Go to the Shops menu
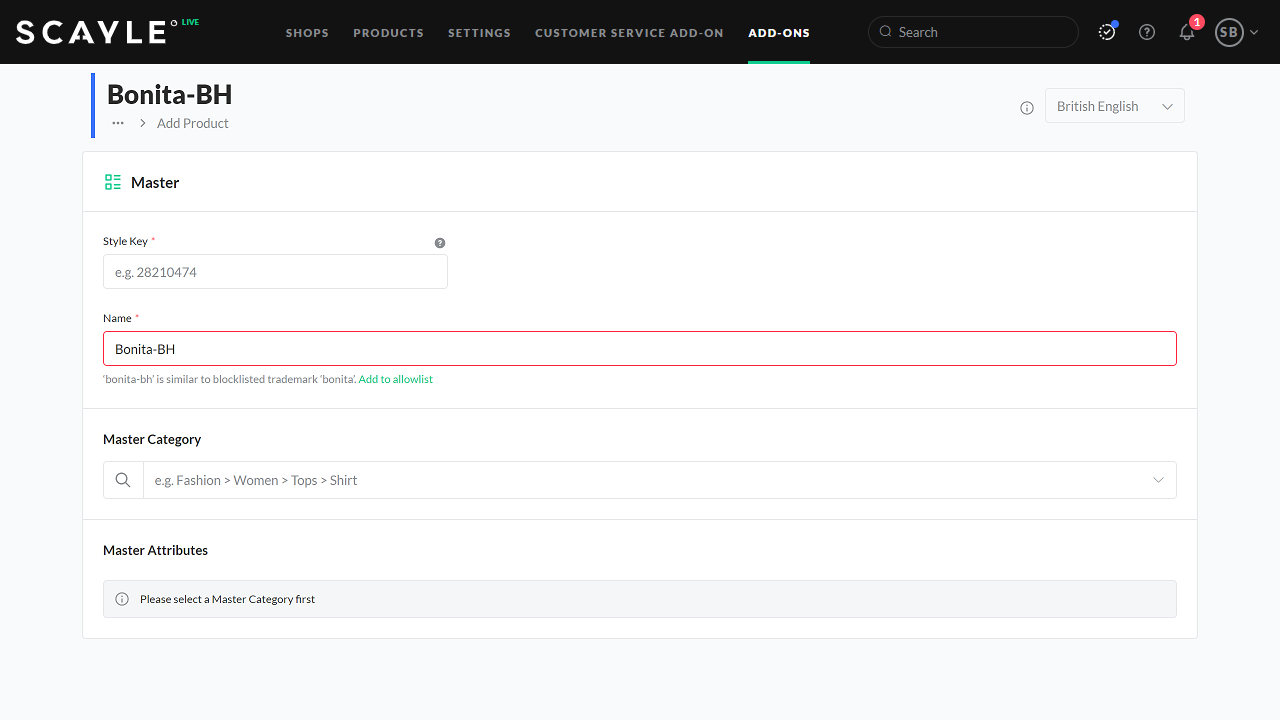This screenshot has height=720, width=1280. [307, 33]
